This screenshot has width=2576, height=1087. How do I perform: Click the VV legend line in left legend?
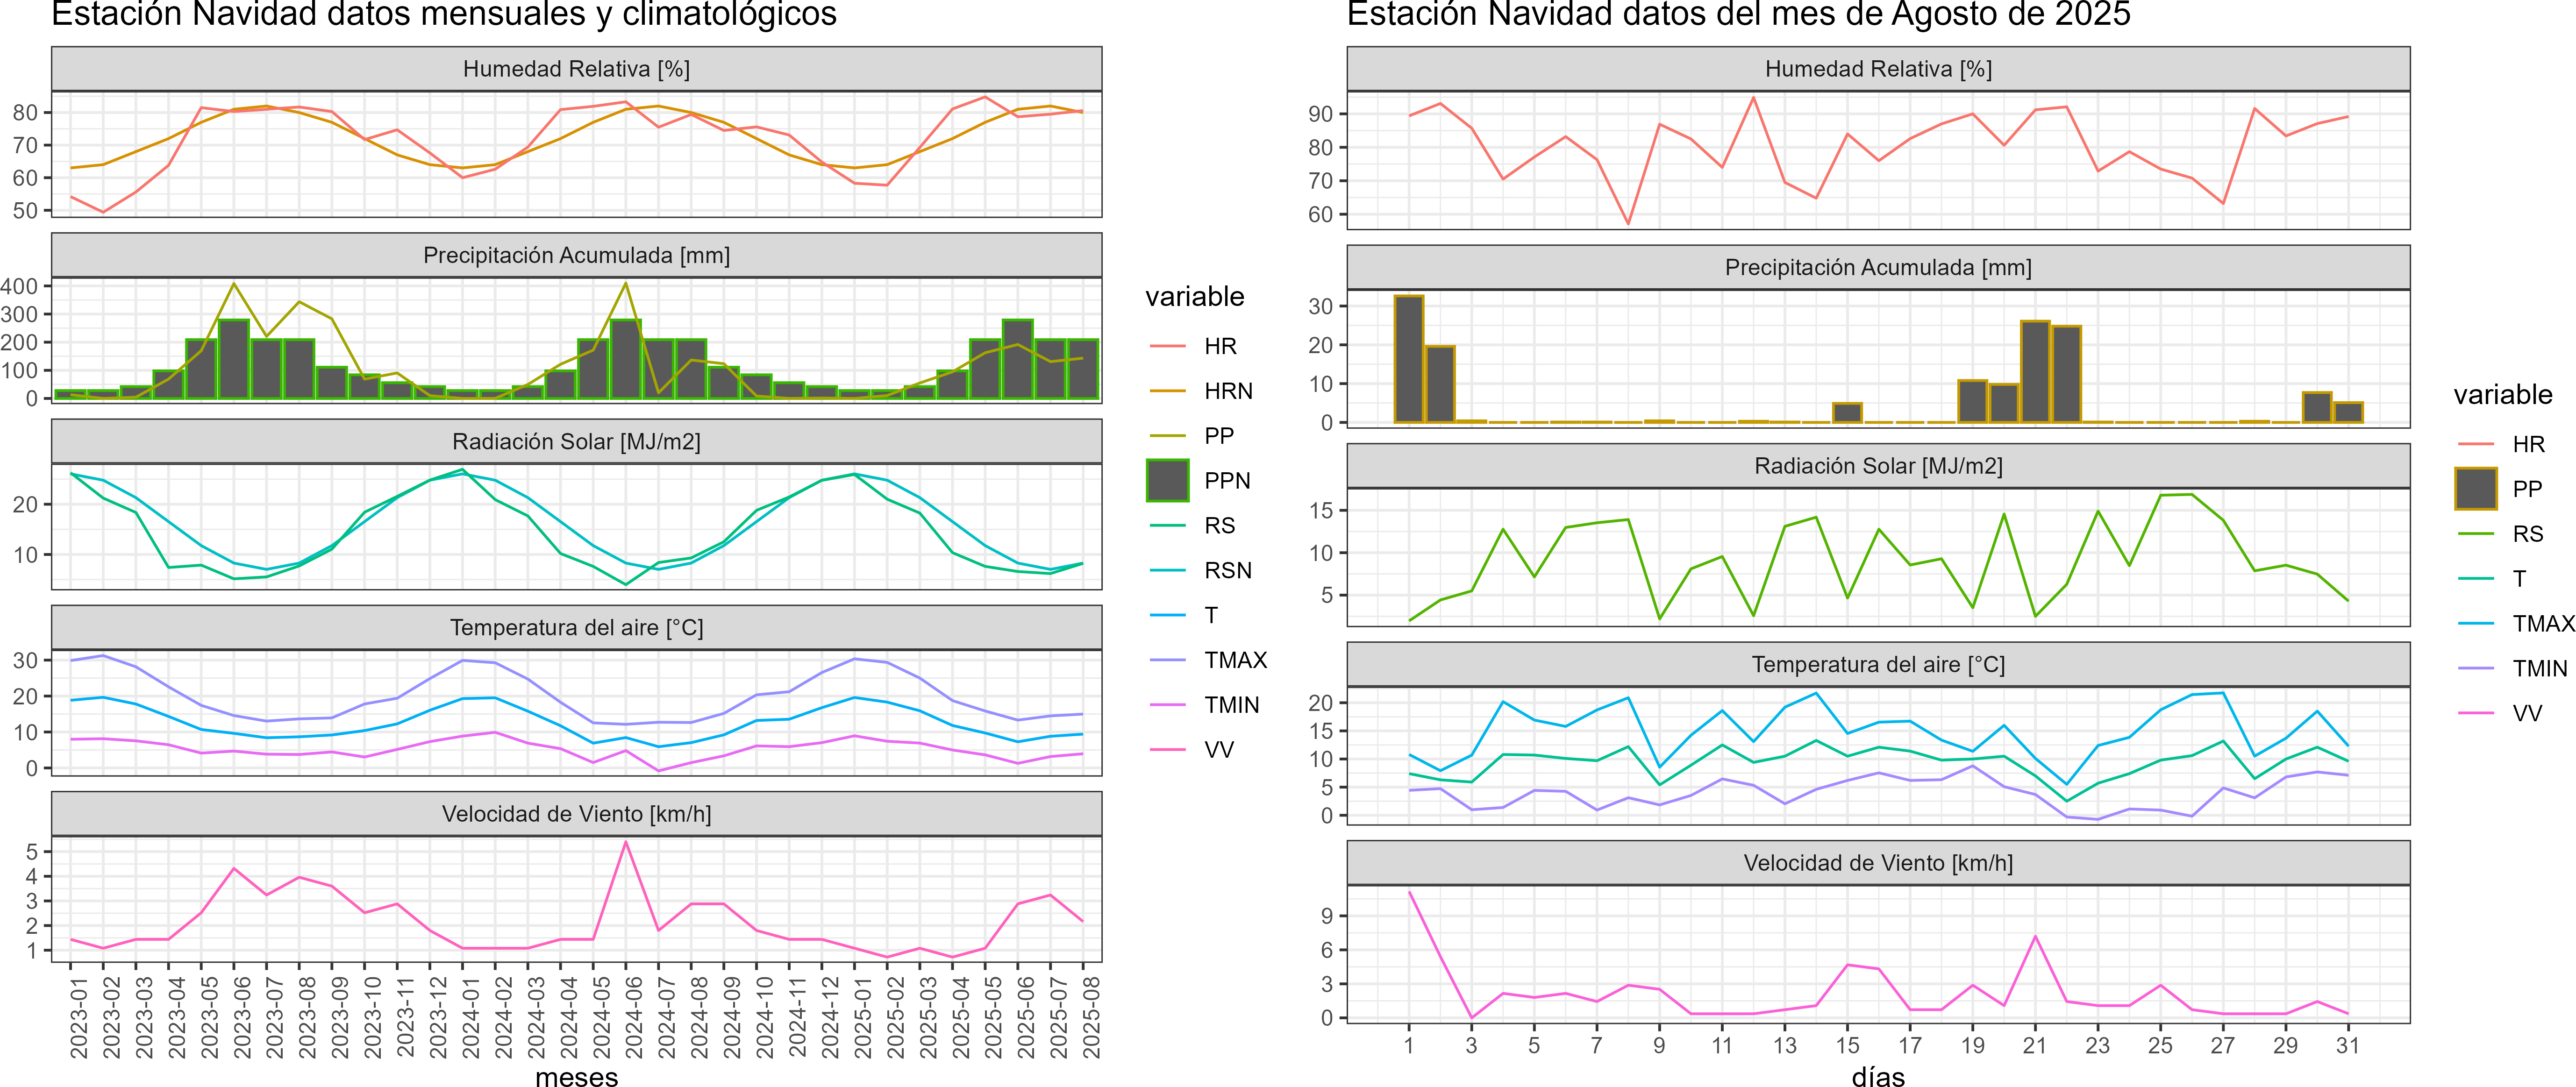(x=1167, y=749)
